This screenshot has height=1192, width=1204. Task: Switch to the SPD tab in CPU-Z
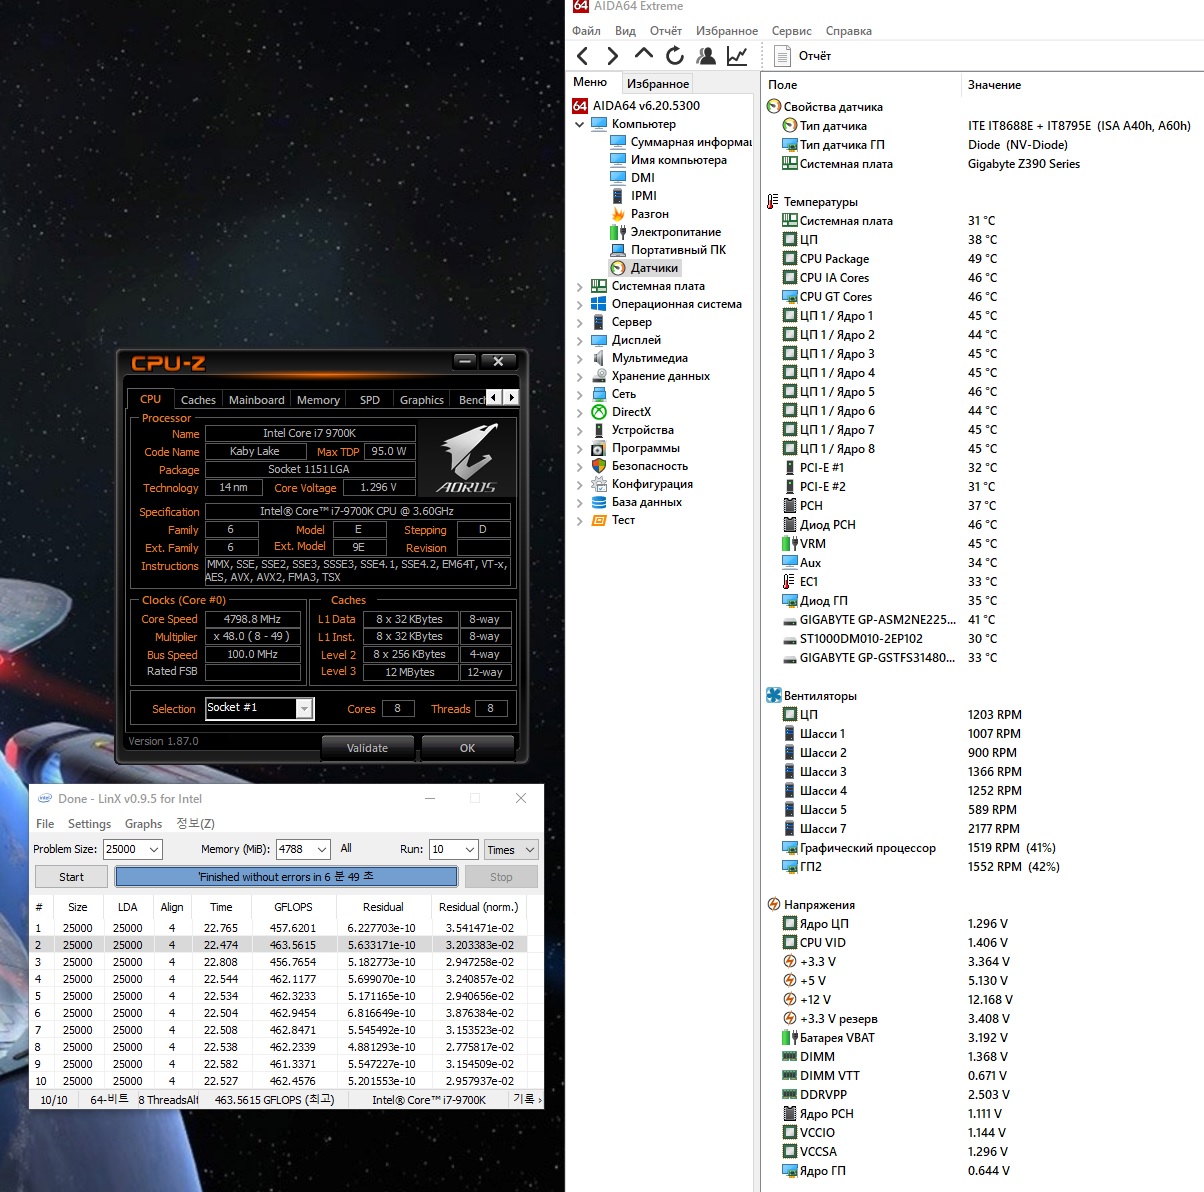coord(370,400)
